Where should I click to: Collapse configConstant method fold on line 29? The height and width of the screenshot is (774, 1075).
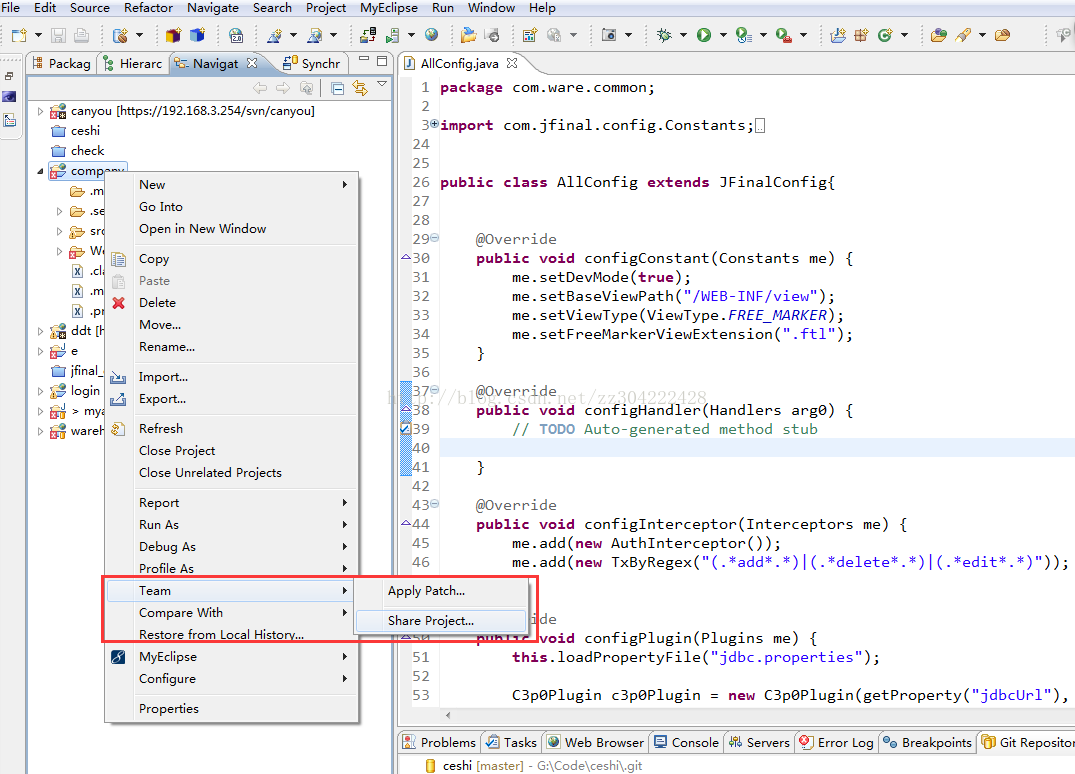click(x=434, y=238)
